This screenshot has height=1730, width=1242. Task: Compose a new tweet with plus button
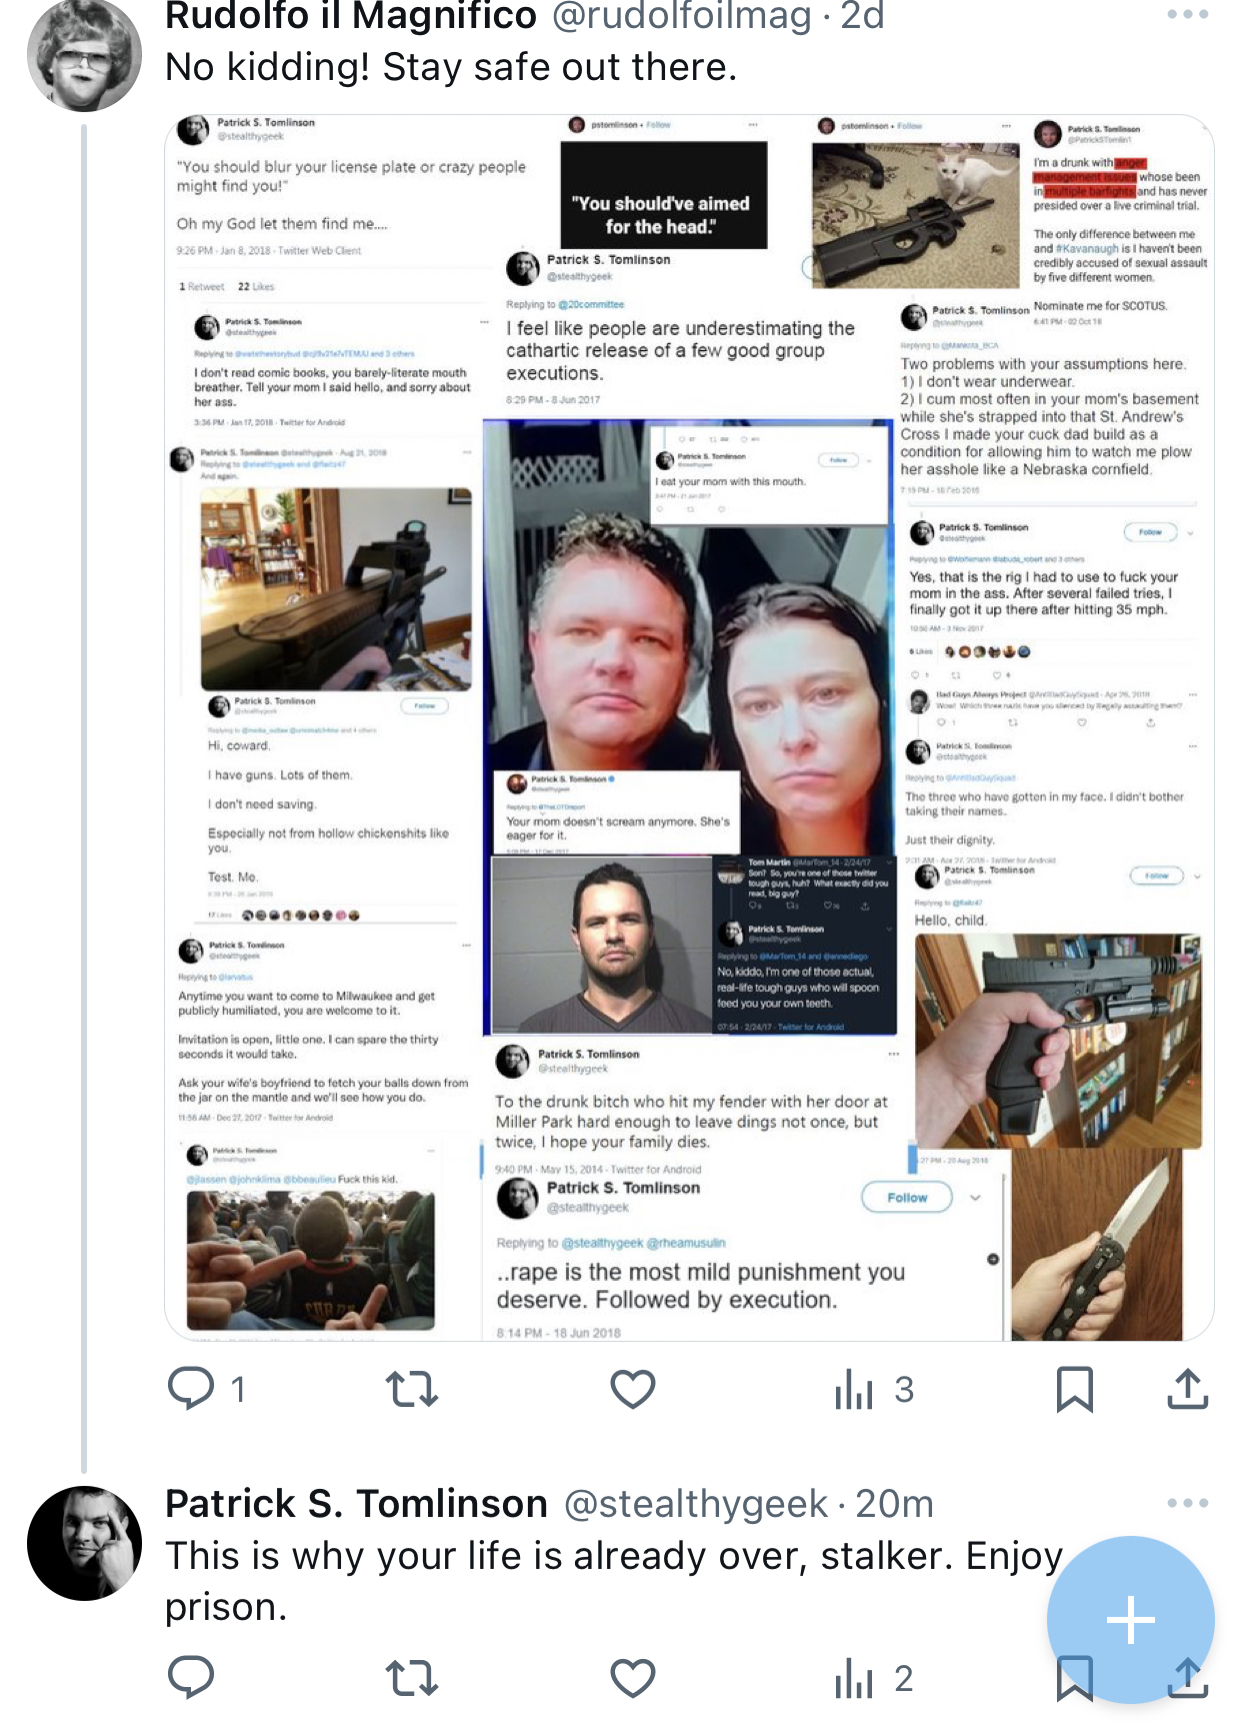[x=1131, y=1620]
